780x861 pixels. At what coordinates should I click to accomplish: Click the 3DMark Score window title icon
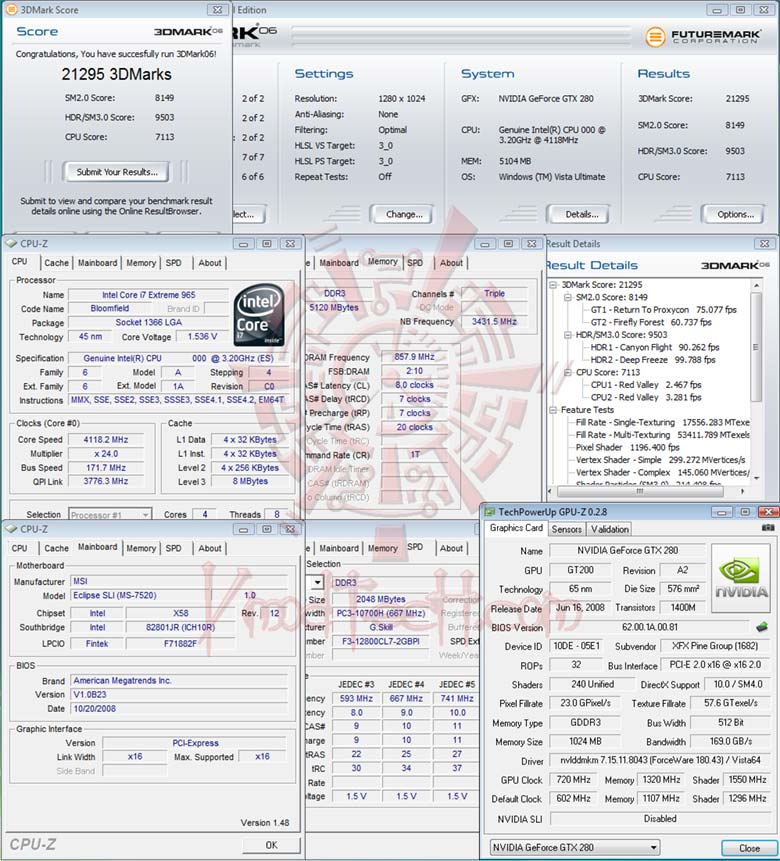tap(11, 10)
